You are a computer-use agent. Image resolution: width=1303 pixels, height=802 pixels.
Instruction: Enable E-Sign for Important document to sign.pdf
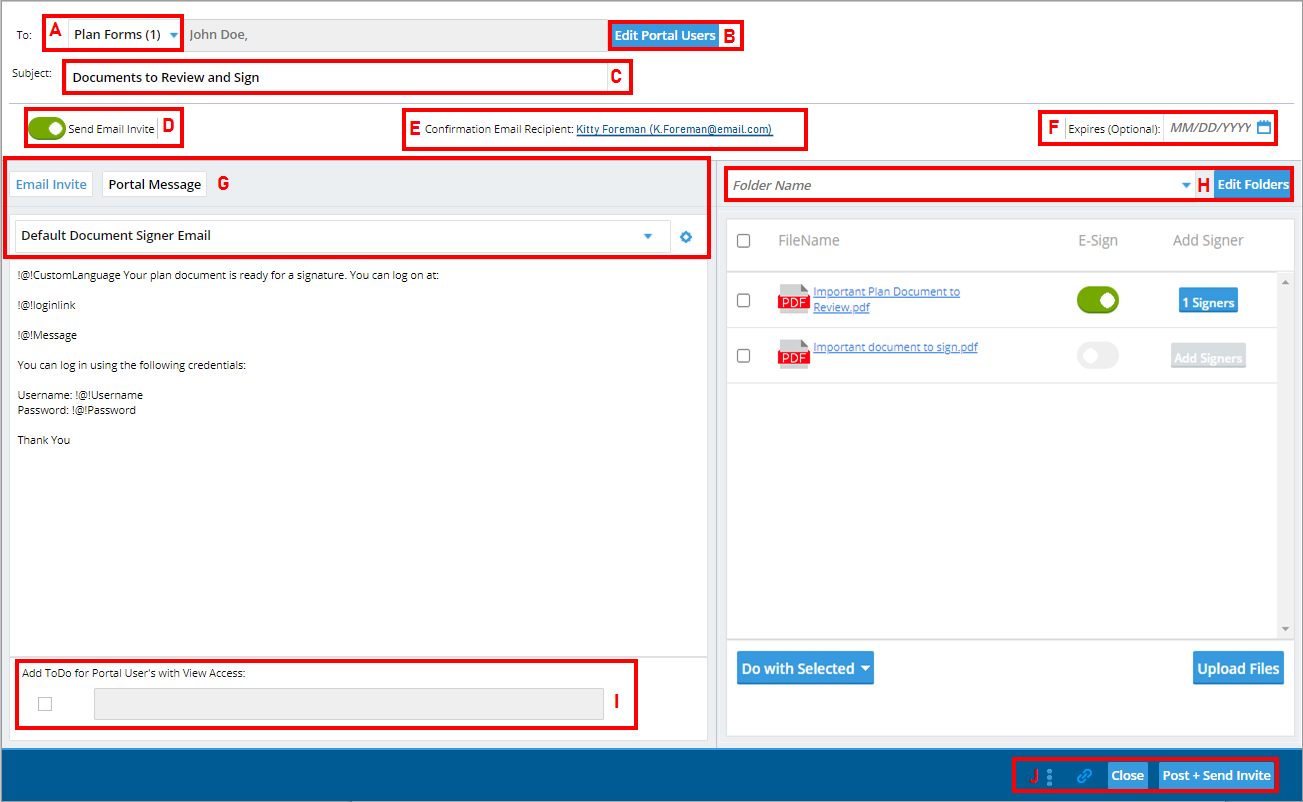[x=1097, y=354]
